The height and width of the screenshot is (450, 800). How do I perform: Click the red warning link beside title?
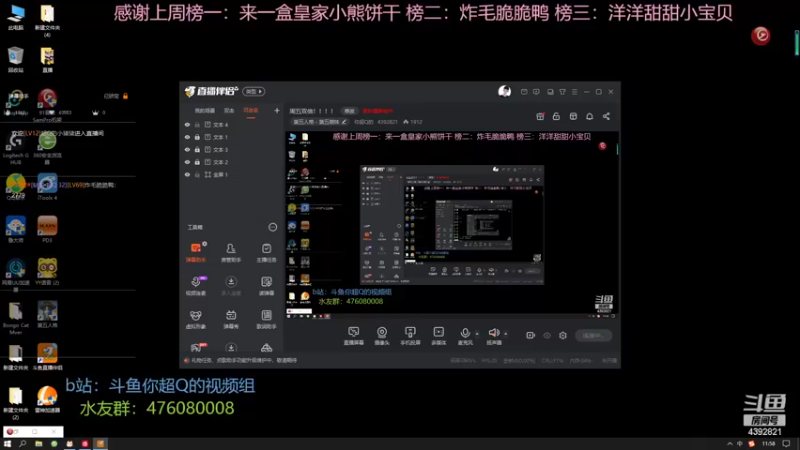coord(378,111)
